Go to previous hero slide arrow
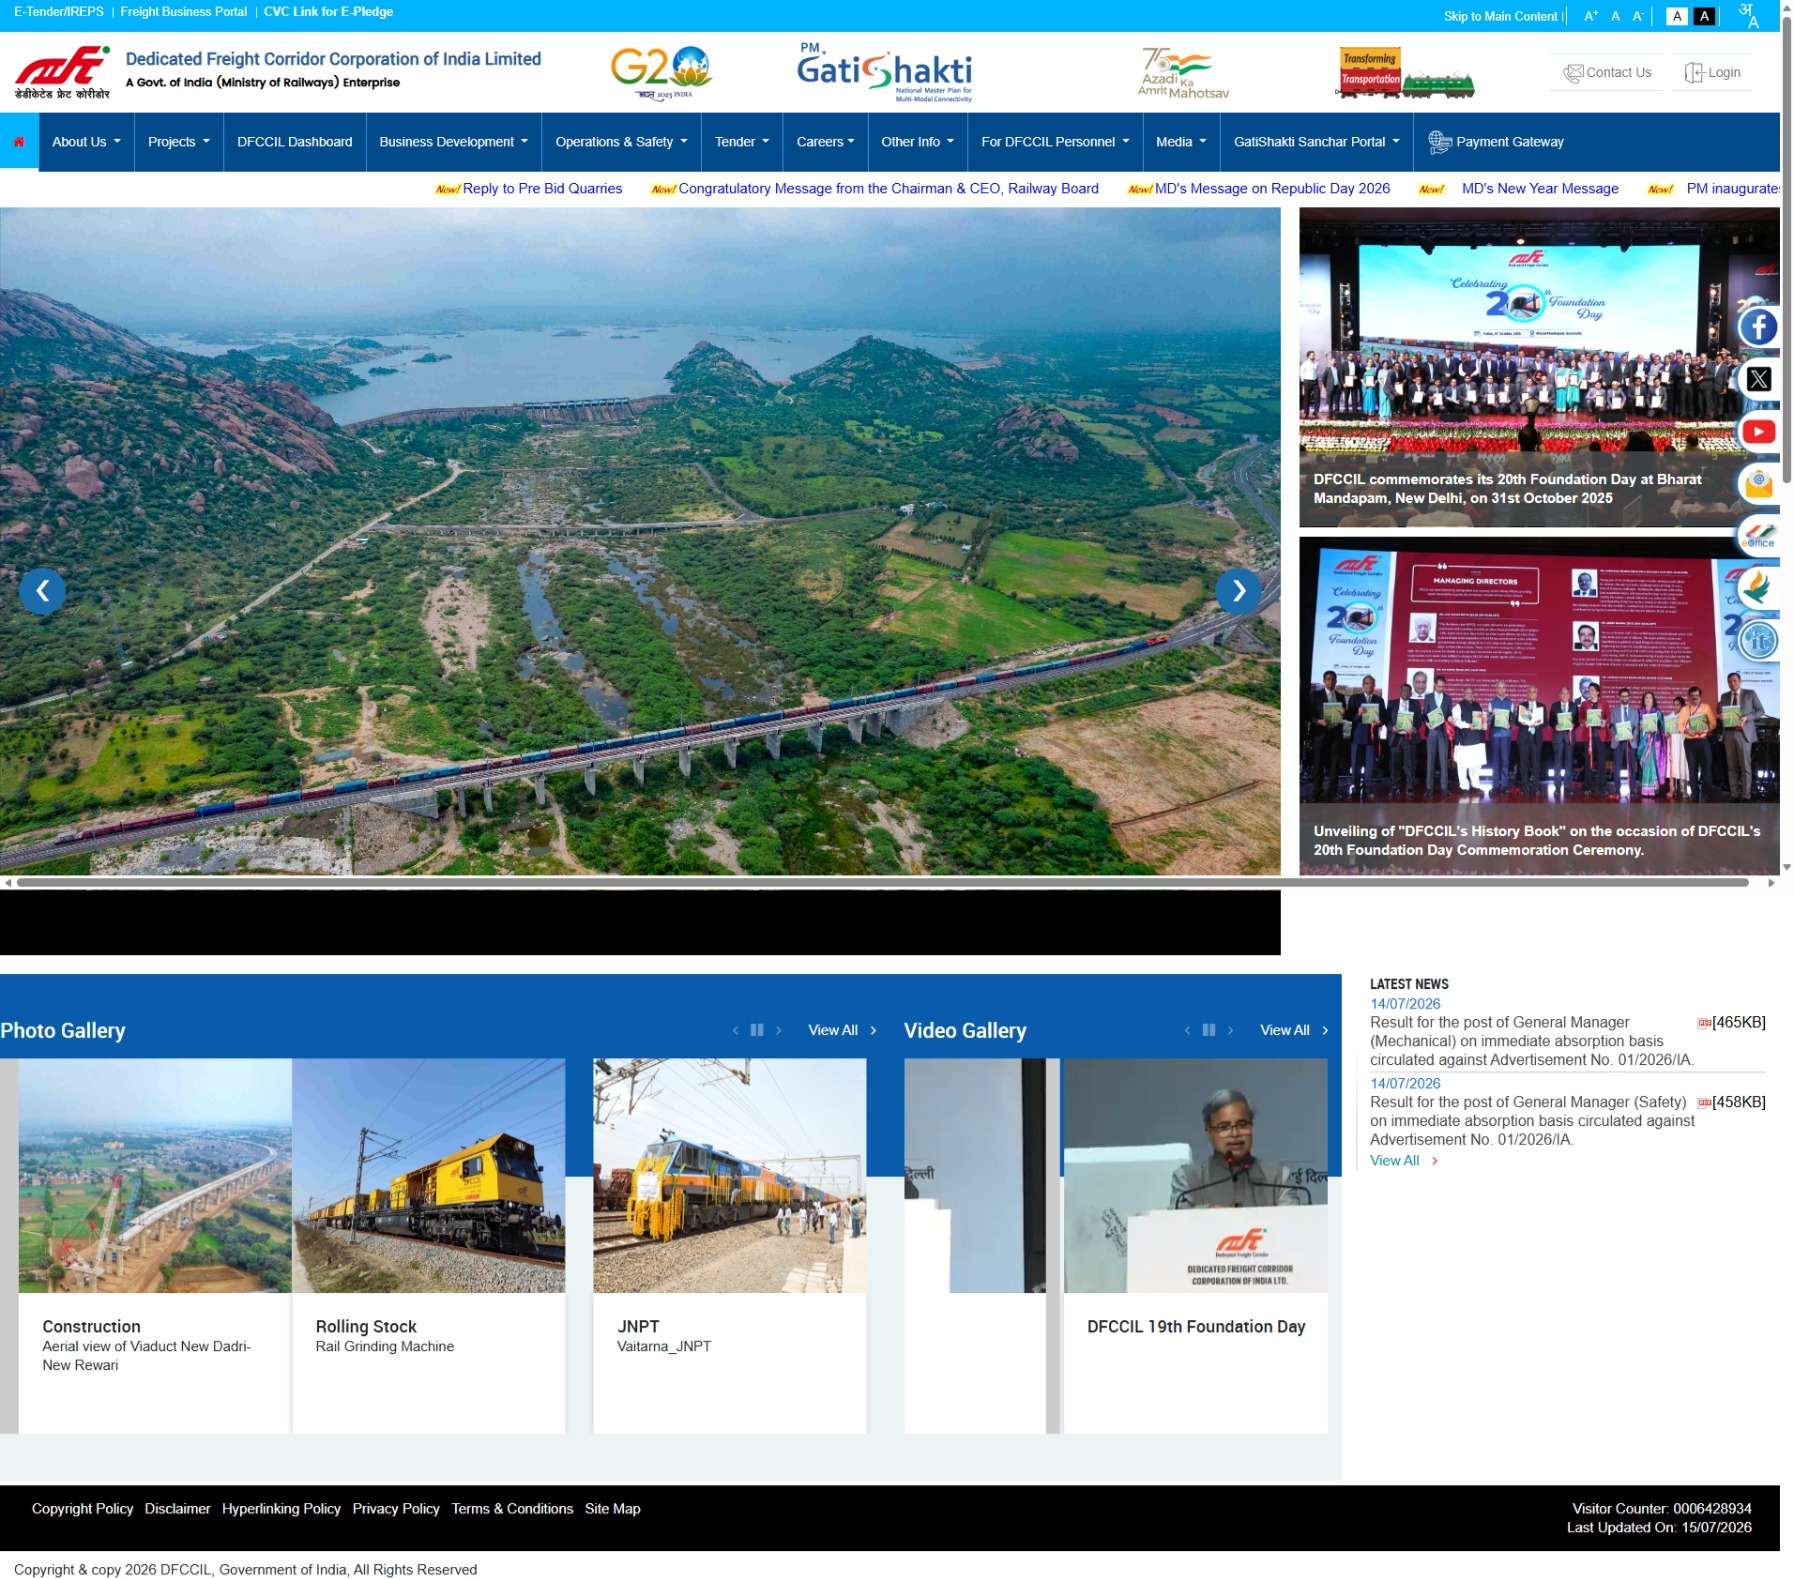This screenshot has height=1579, width=1794. tap(42, 591)
